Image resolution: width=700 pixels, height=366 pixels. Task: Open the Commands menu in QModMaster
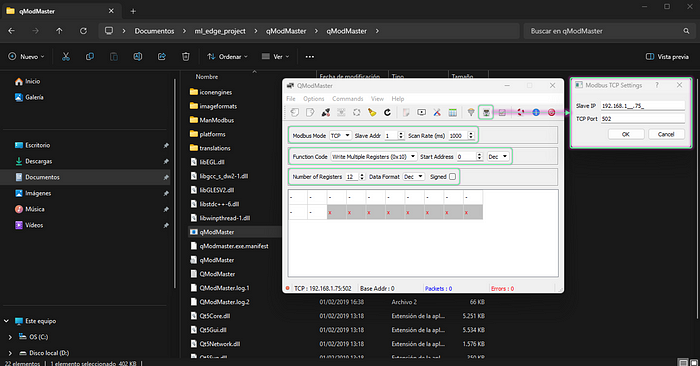pyautogui.click(x=347, y=99)
